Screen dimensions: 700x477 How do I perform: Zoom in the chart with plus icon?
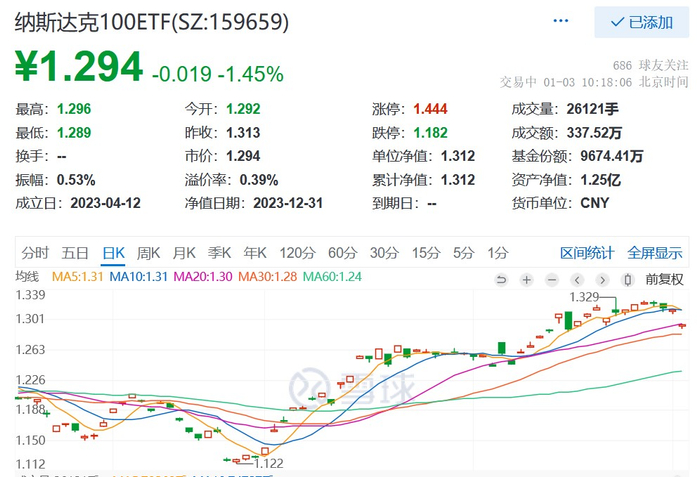click(x=527, y=280)
